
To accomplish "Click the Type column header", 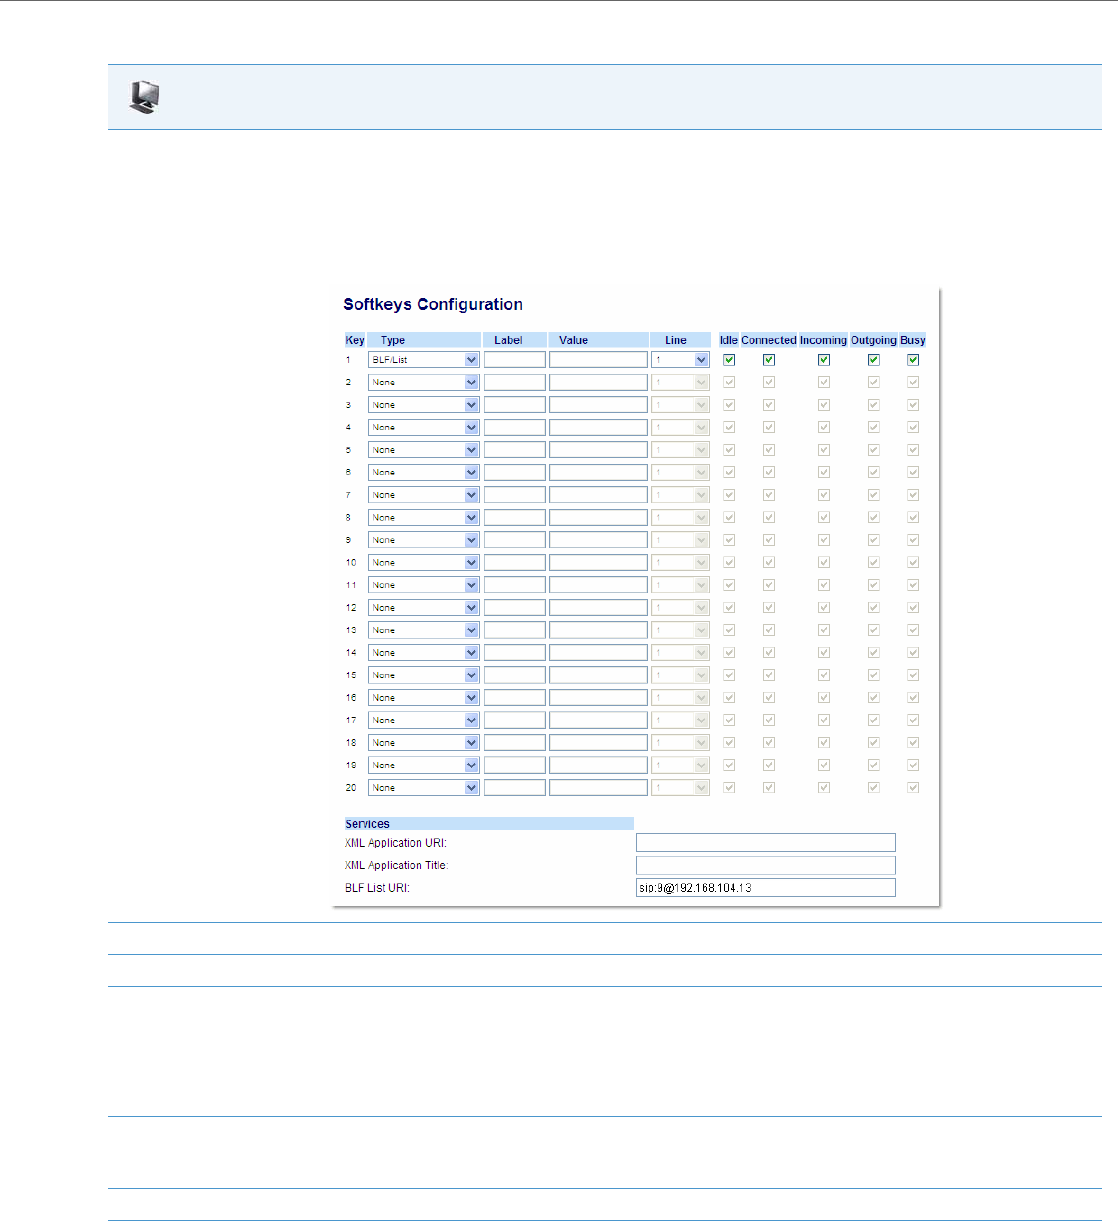I will pyautogui.click(x=393, y=340).
